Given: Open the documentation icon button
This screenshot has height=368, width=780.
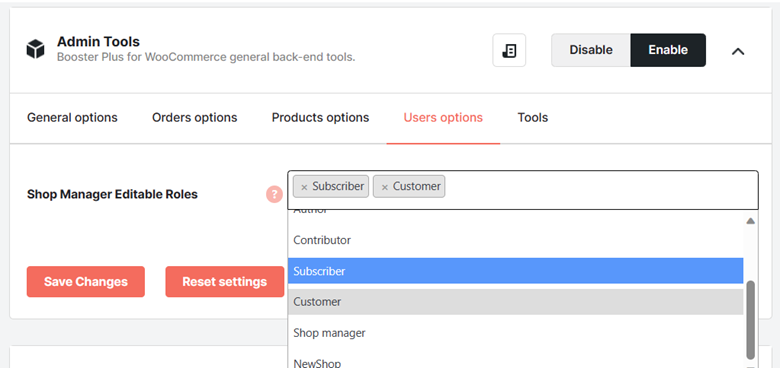Looking at the screenshot, I should [x=509, y=50].
